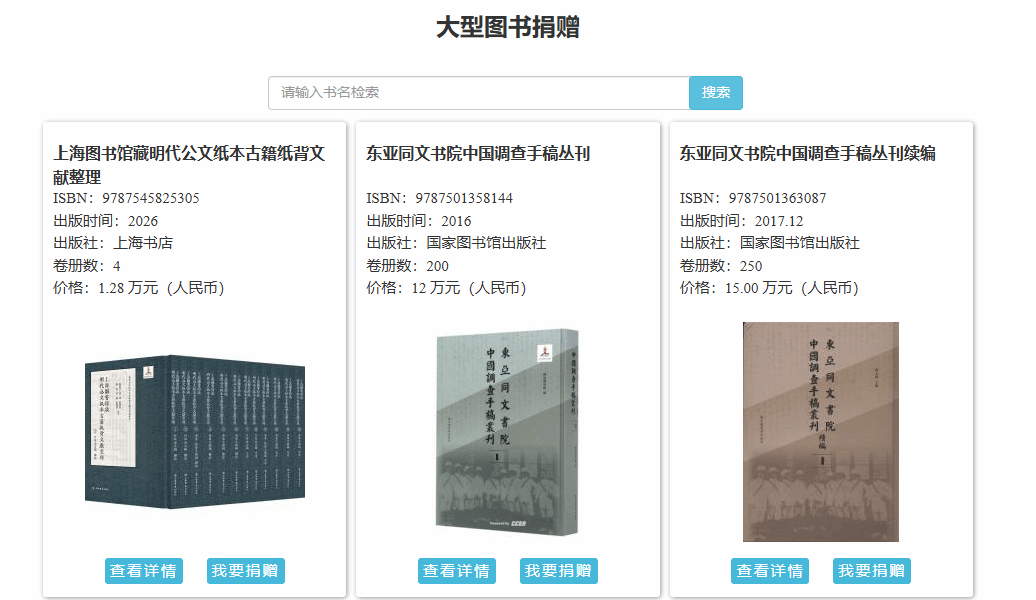The width and height of the screenshot is (1036, 600).
Task: Click the title 东亚同文书院中国调查手稿丛刊续编
Action: (808, 154)
